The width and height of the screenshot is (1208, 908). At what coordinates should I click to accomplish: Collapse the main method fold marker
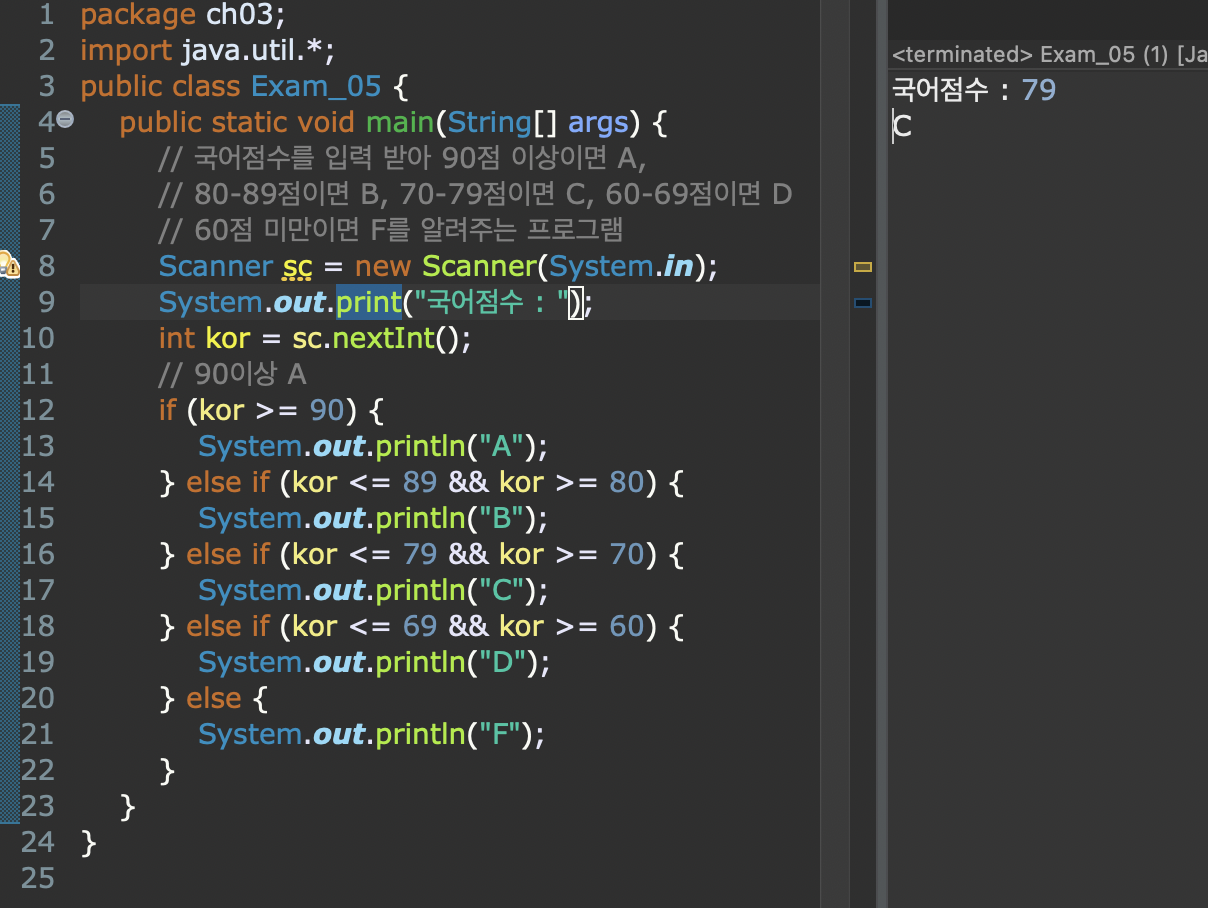65,121
